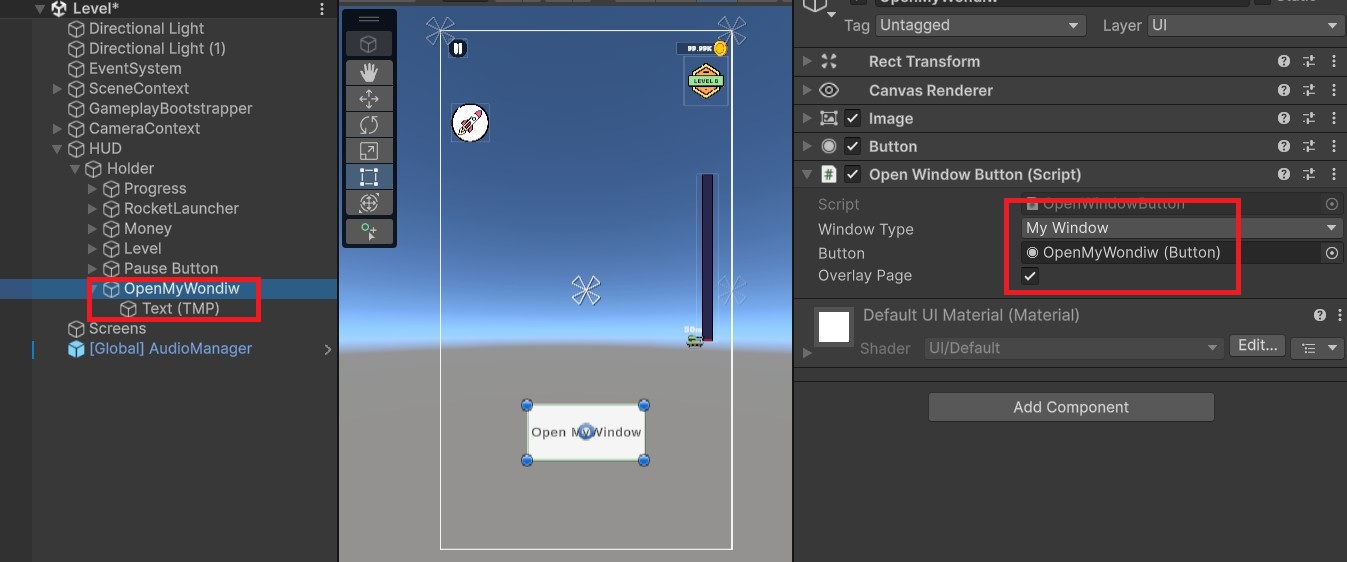
Task: Activate the Rotate tool
Action: (x=369, y=125)
